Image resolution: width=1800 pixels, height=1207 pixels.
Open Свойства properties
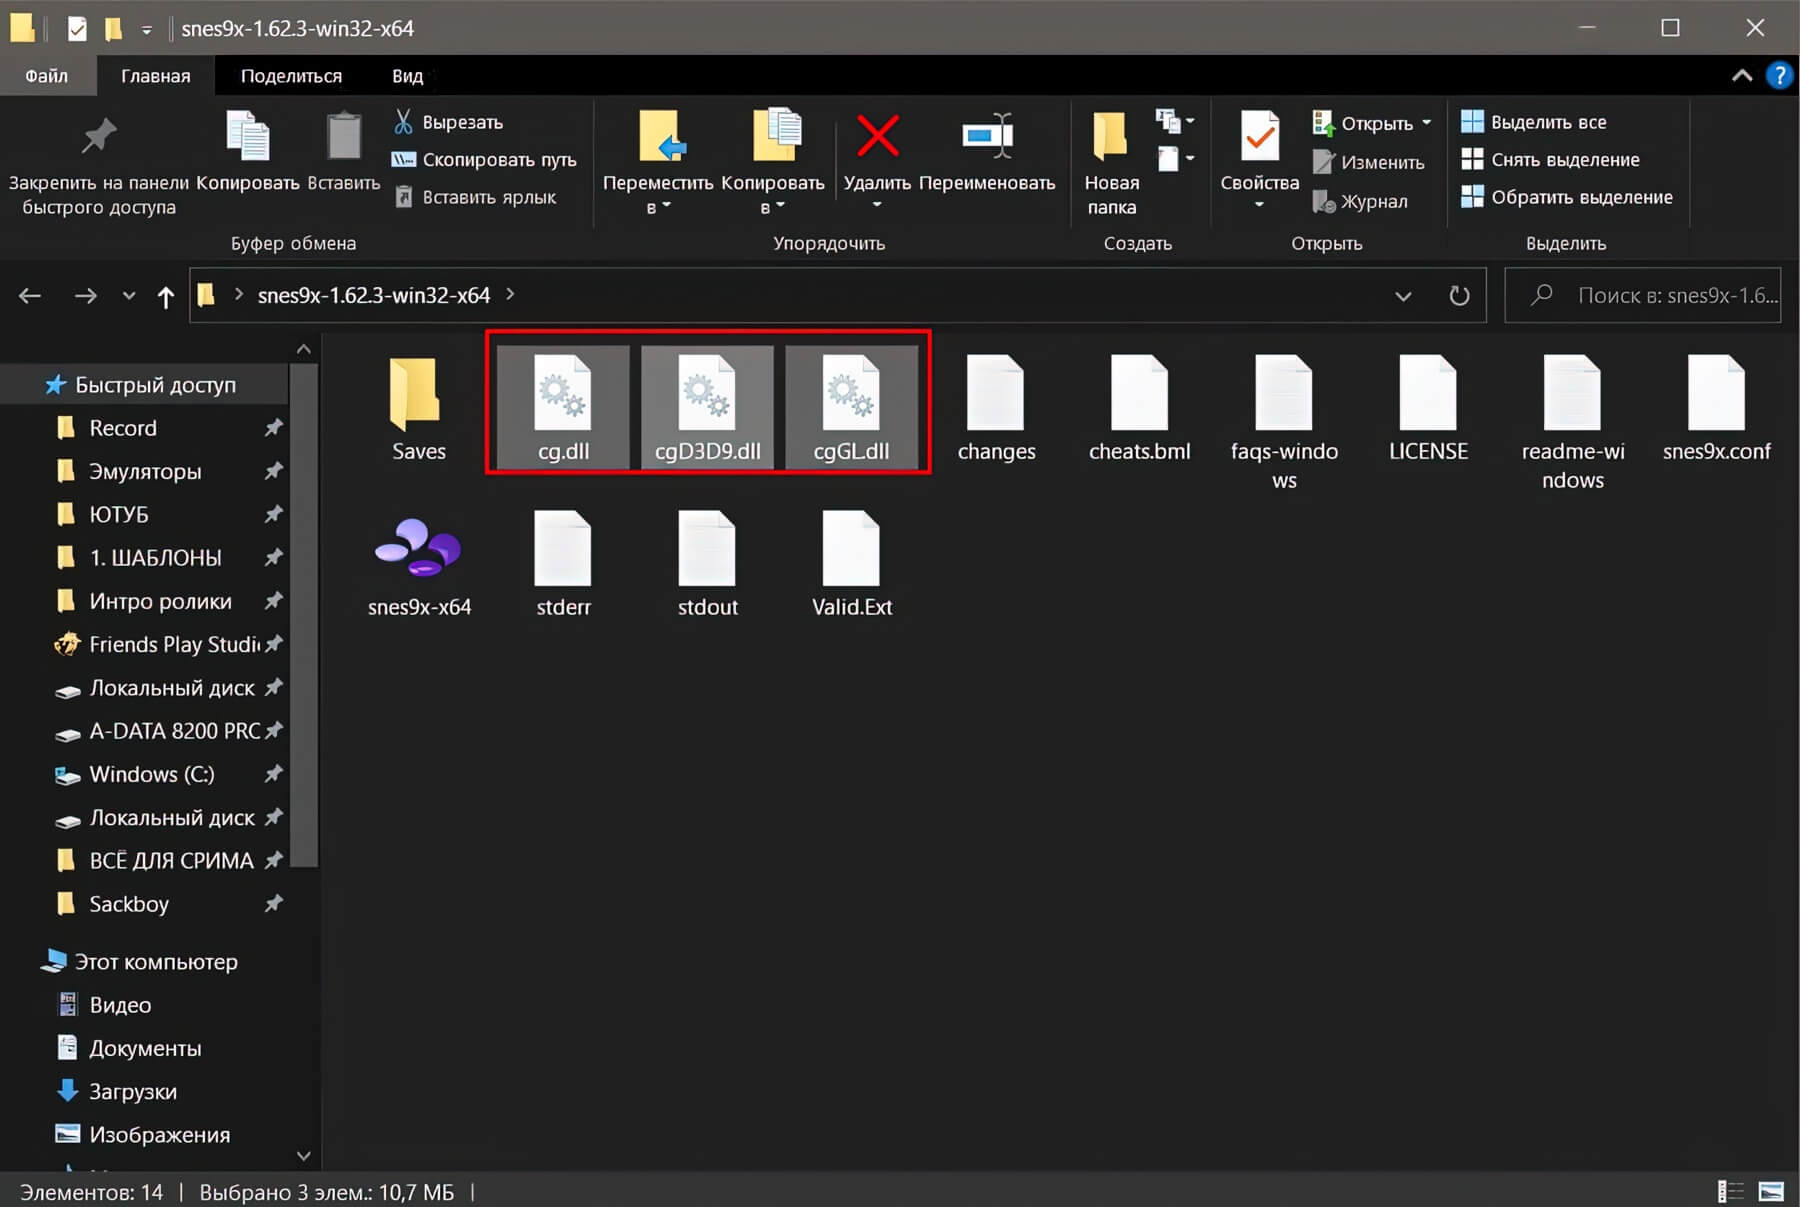[x=1259, y=150]
